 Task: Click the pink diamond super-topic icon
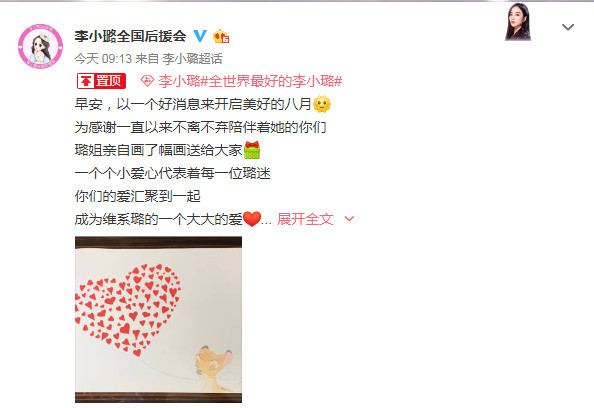[x=147, y=81]
